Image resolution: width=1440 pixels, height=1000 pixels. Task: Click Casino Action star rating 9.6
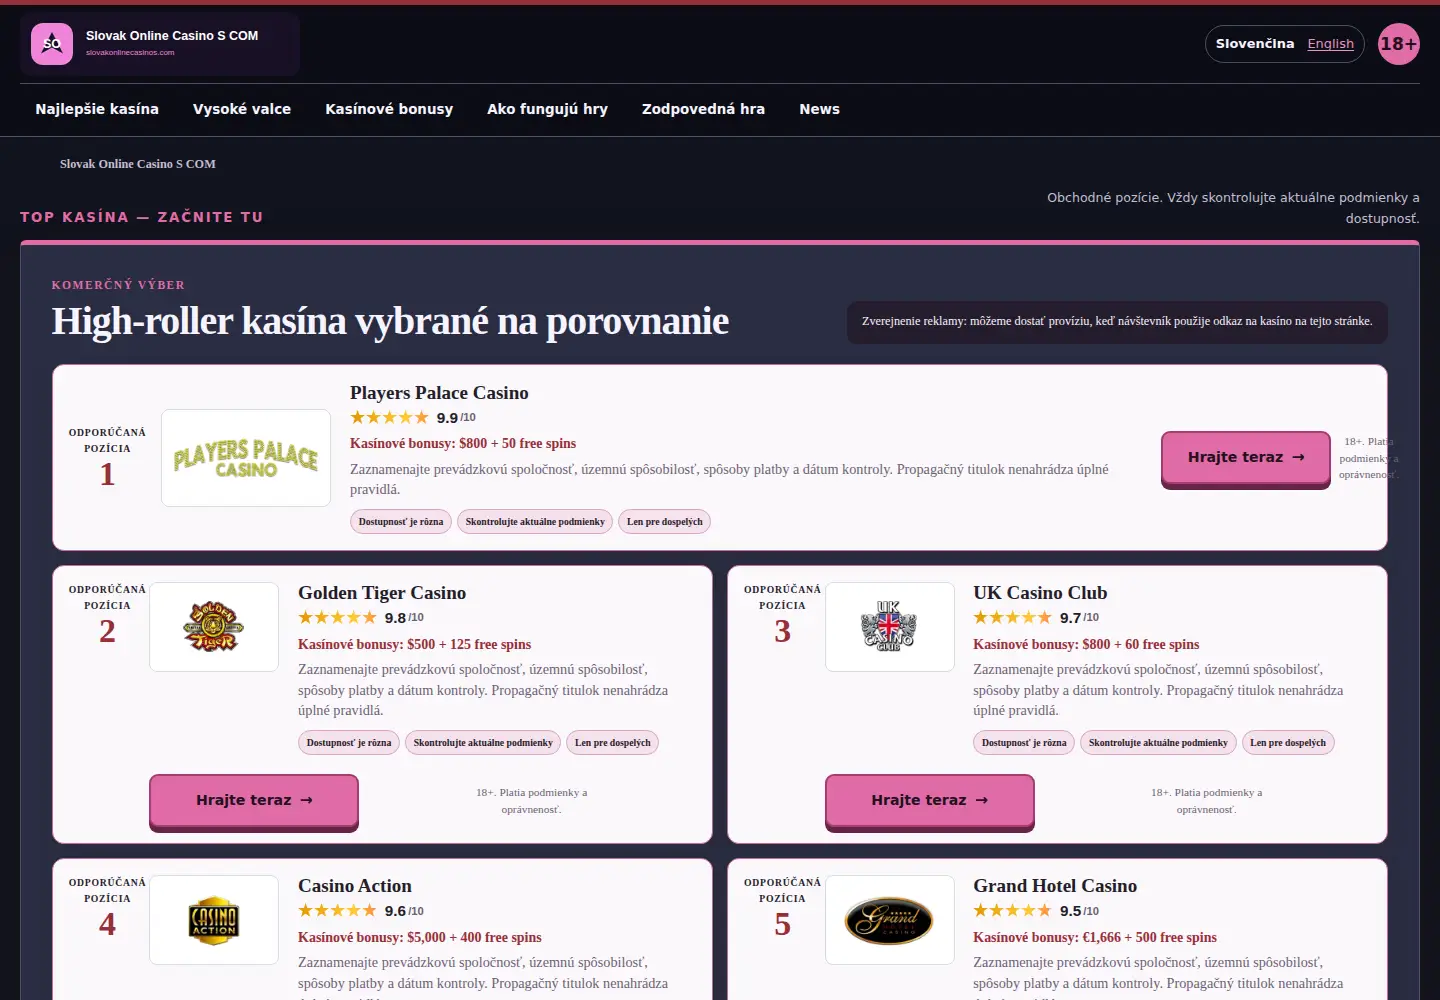[x=361, y=911]
